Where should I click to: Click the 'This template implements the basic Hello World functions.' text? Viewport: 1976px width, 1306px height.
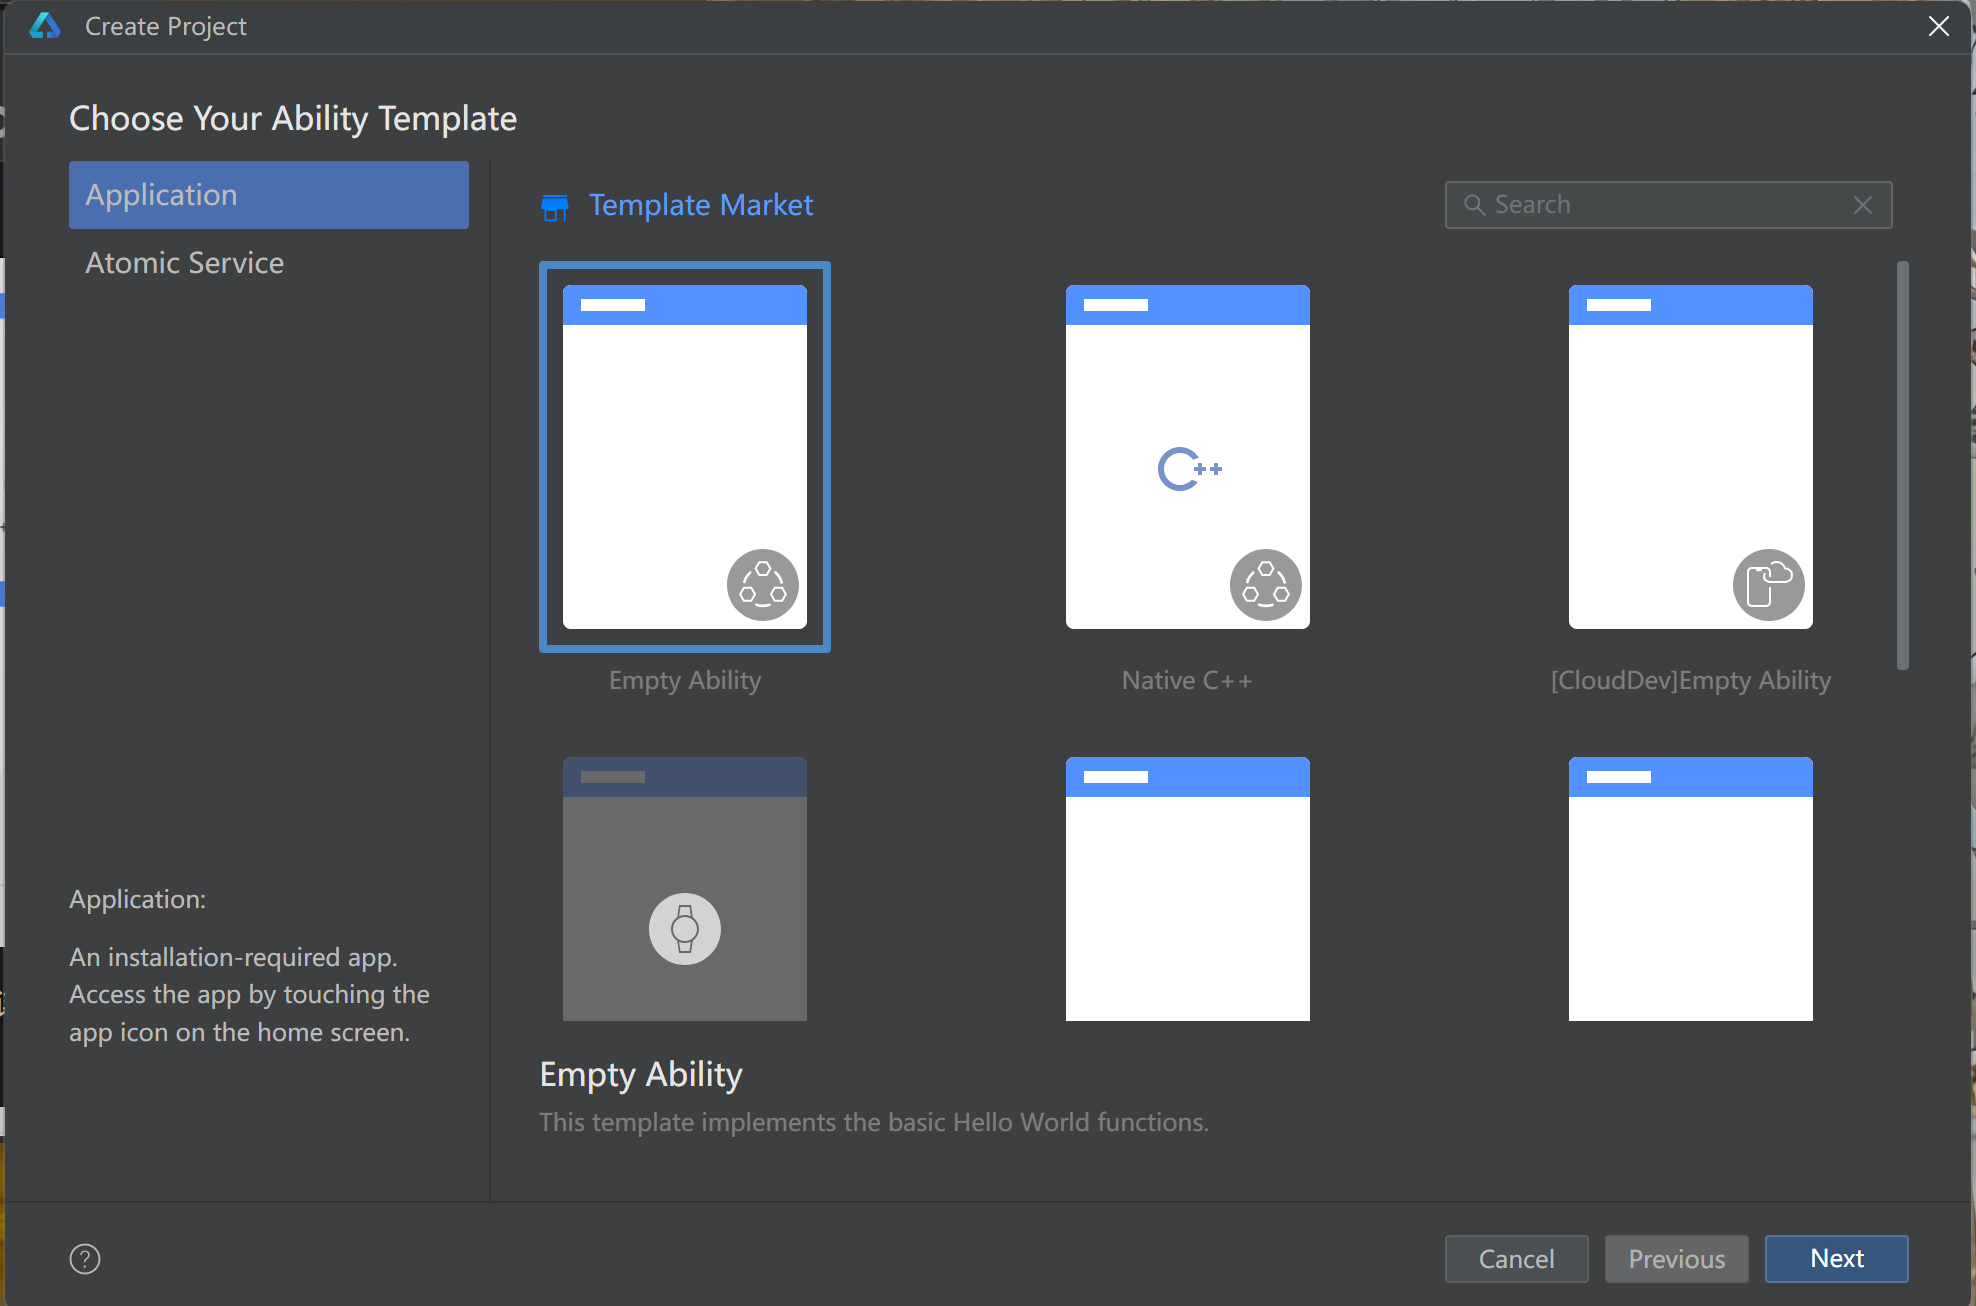874,1122
